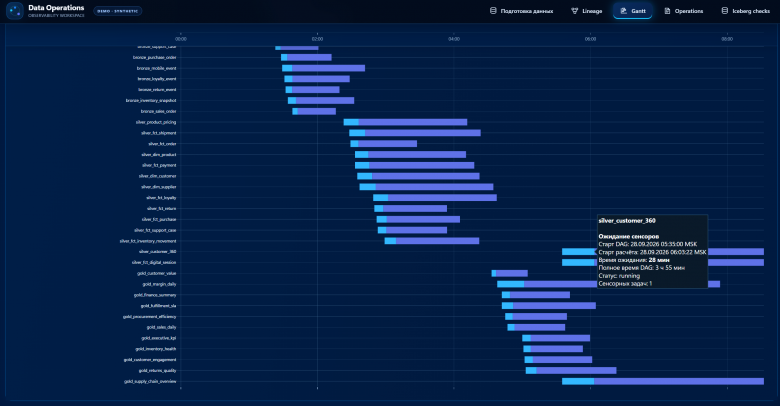
Task: Click the 02:00 time axis label
Action: click(x=317, y=39)
